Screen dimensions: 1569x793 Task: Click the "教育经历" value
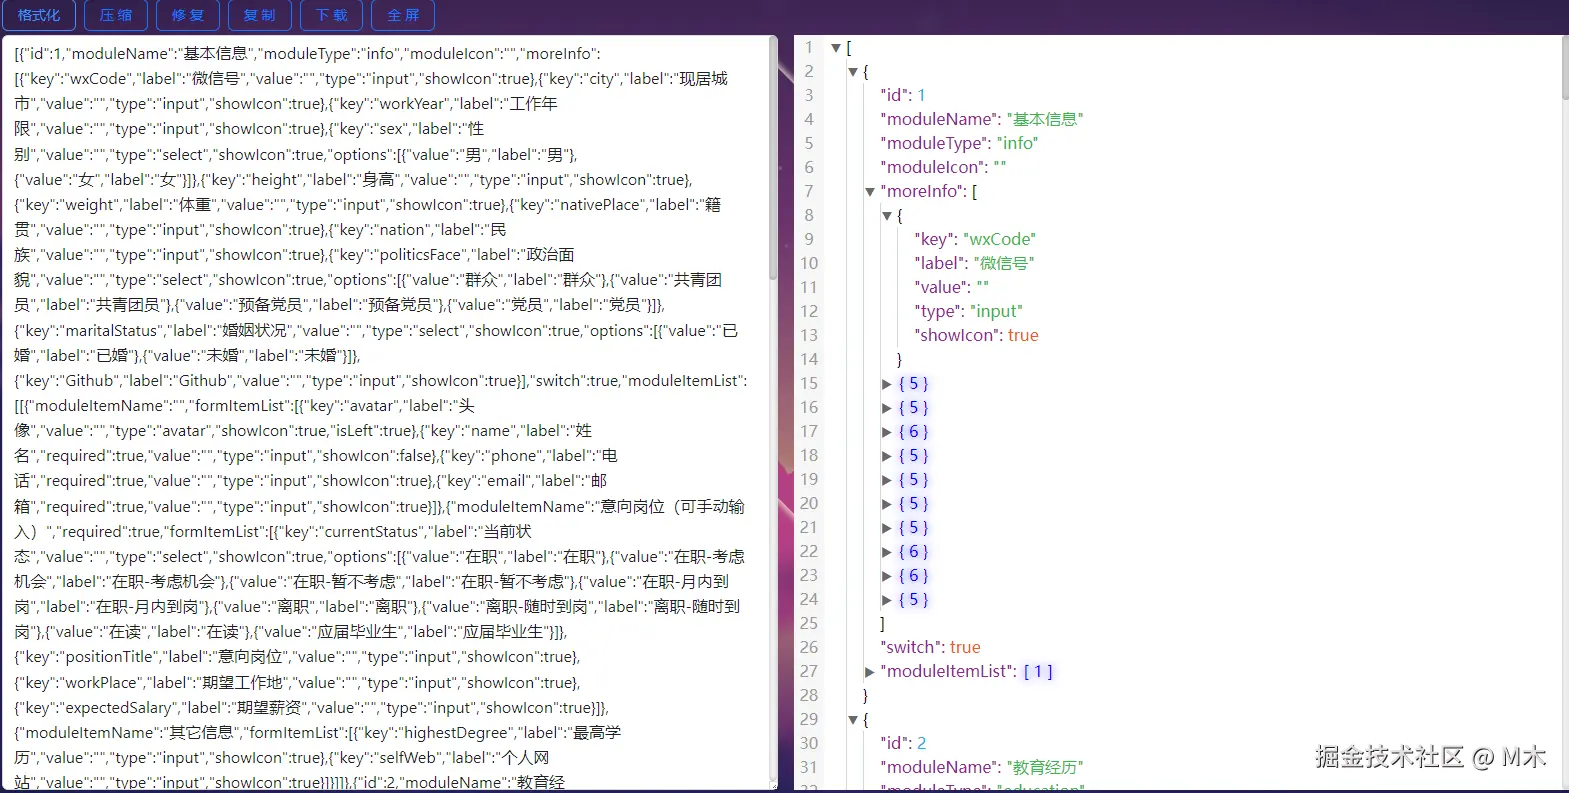click(1045, 767)
